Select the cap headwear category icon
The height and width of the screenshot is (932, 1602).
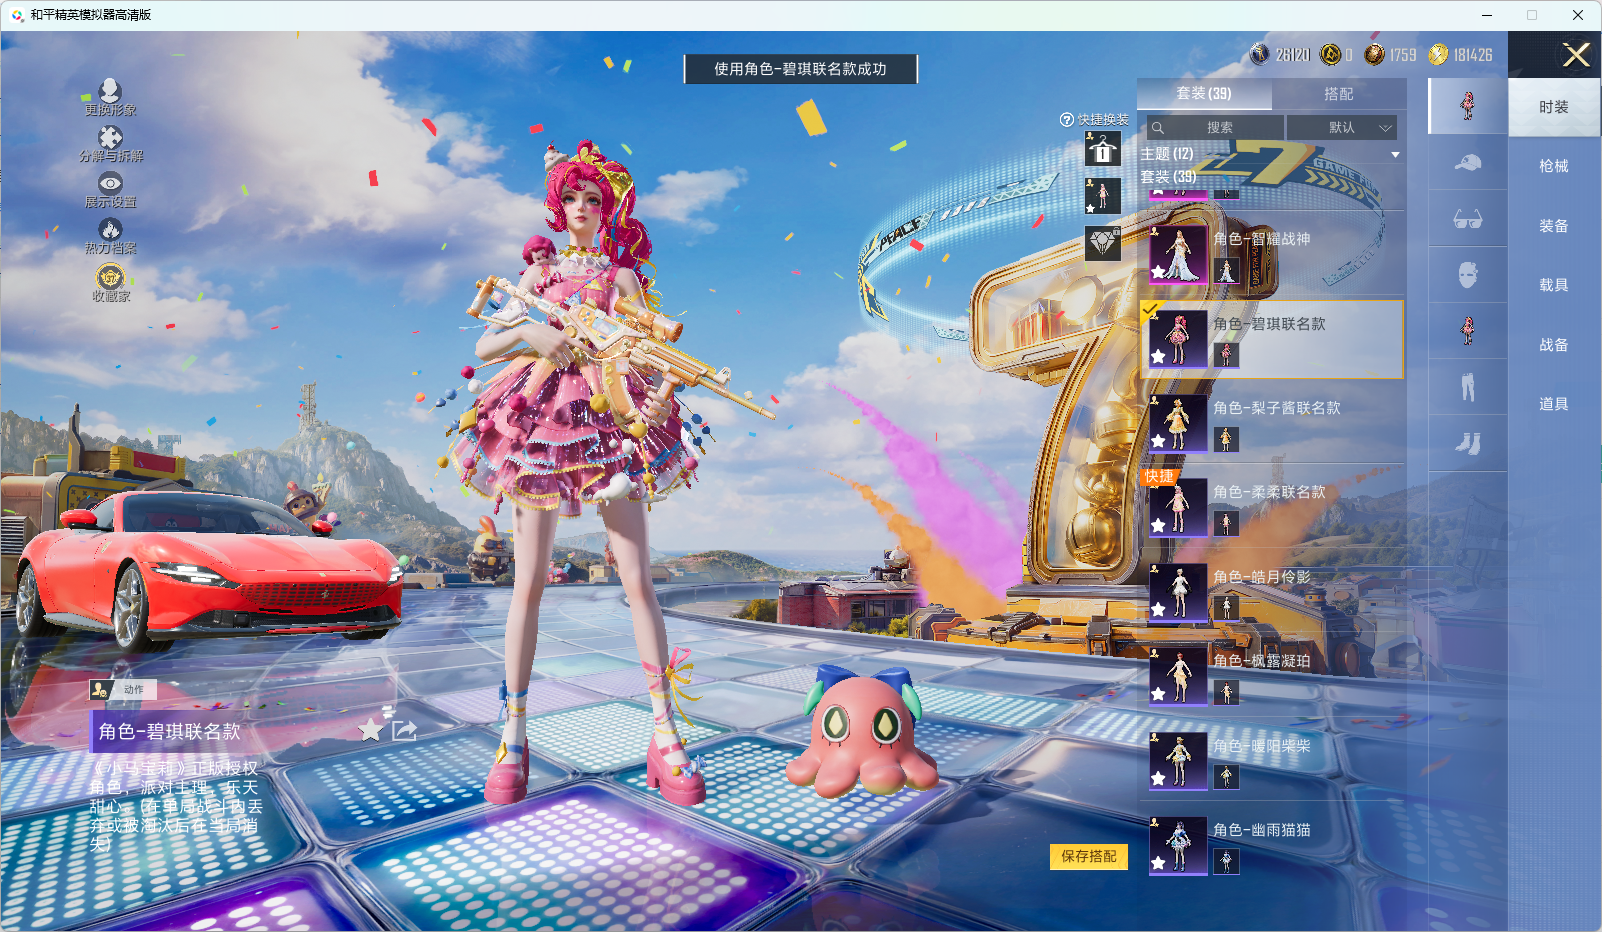(1468, 162)
